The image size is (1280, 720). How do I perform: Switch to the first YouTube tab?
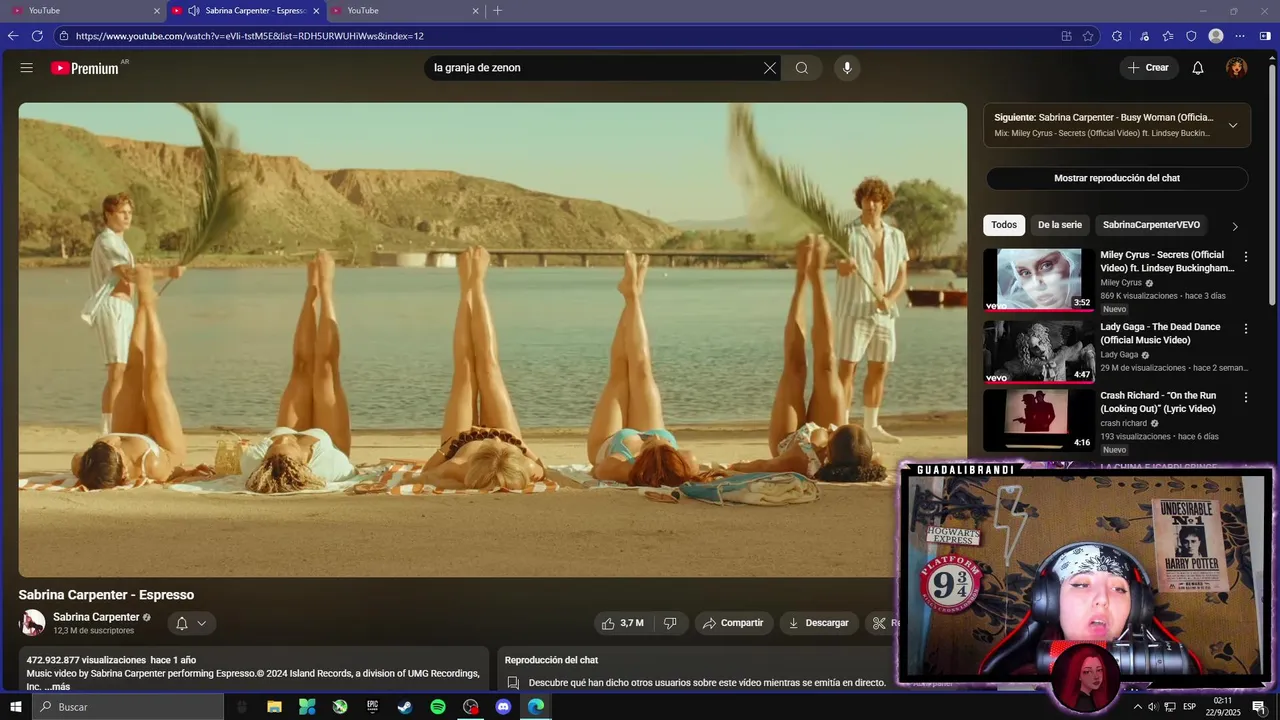(84, 11)
